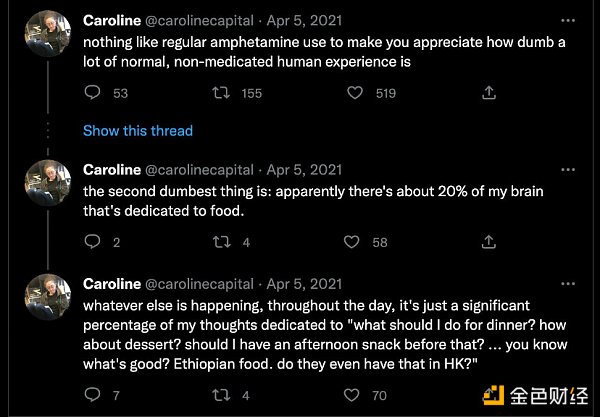Reply to the "20% of my brain" tweet

coord(92,242)
